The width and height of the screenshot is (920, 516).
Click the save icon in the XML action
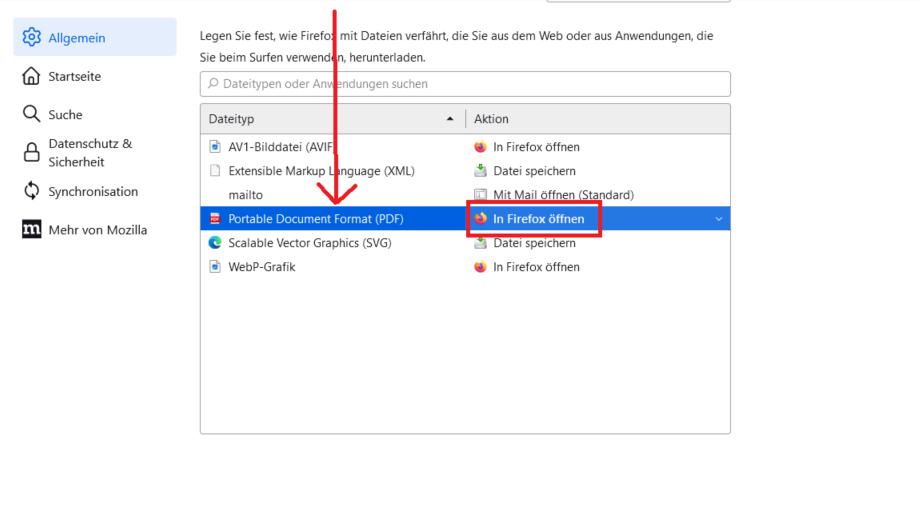pos(481,171)
